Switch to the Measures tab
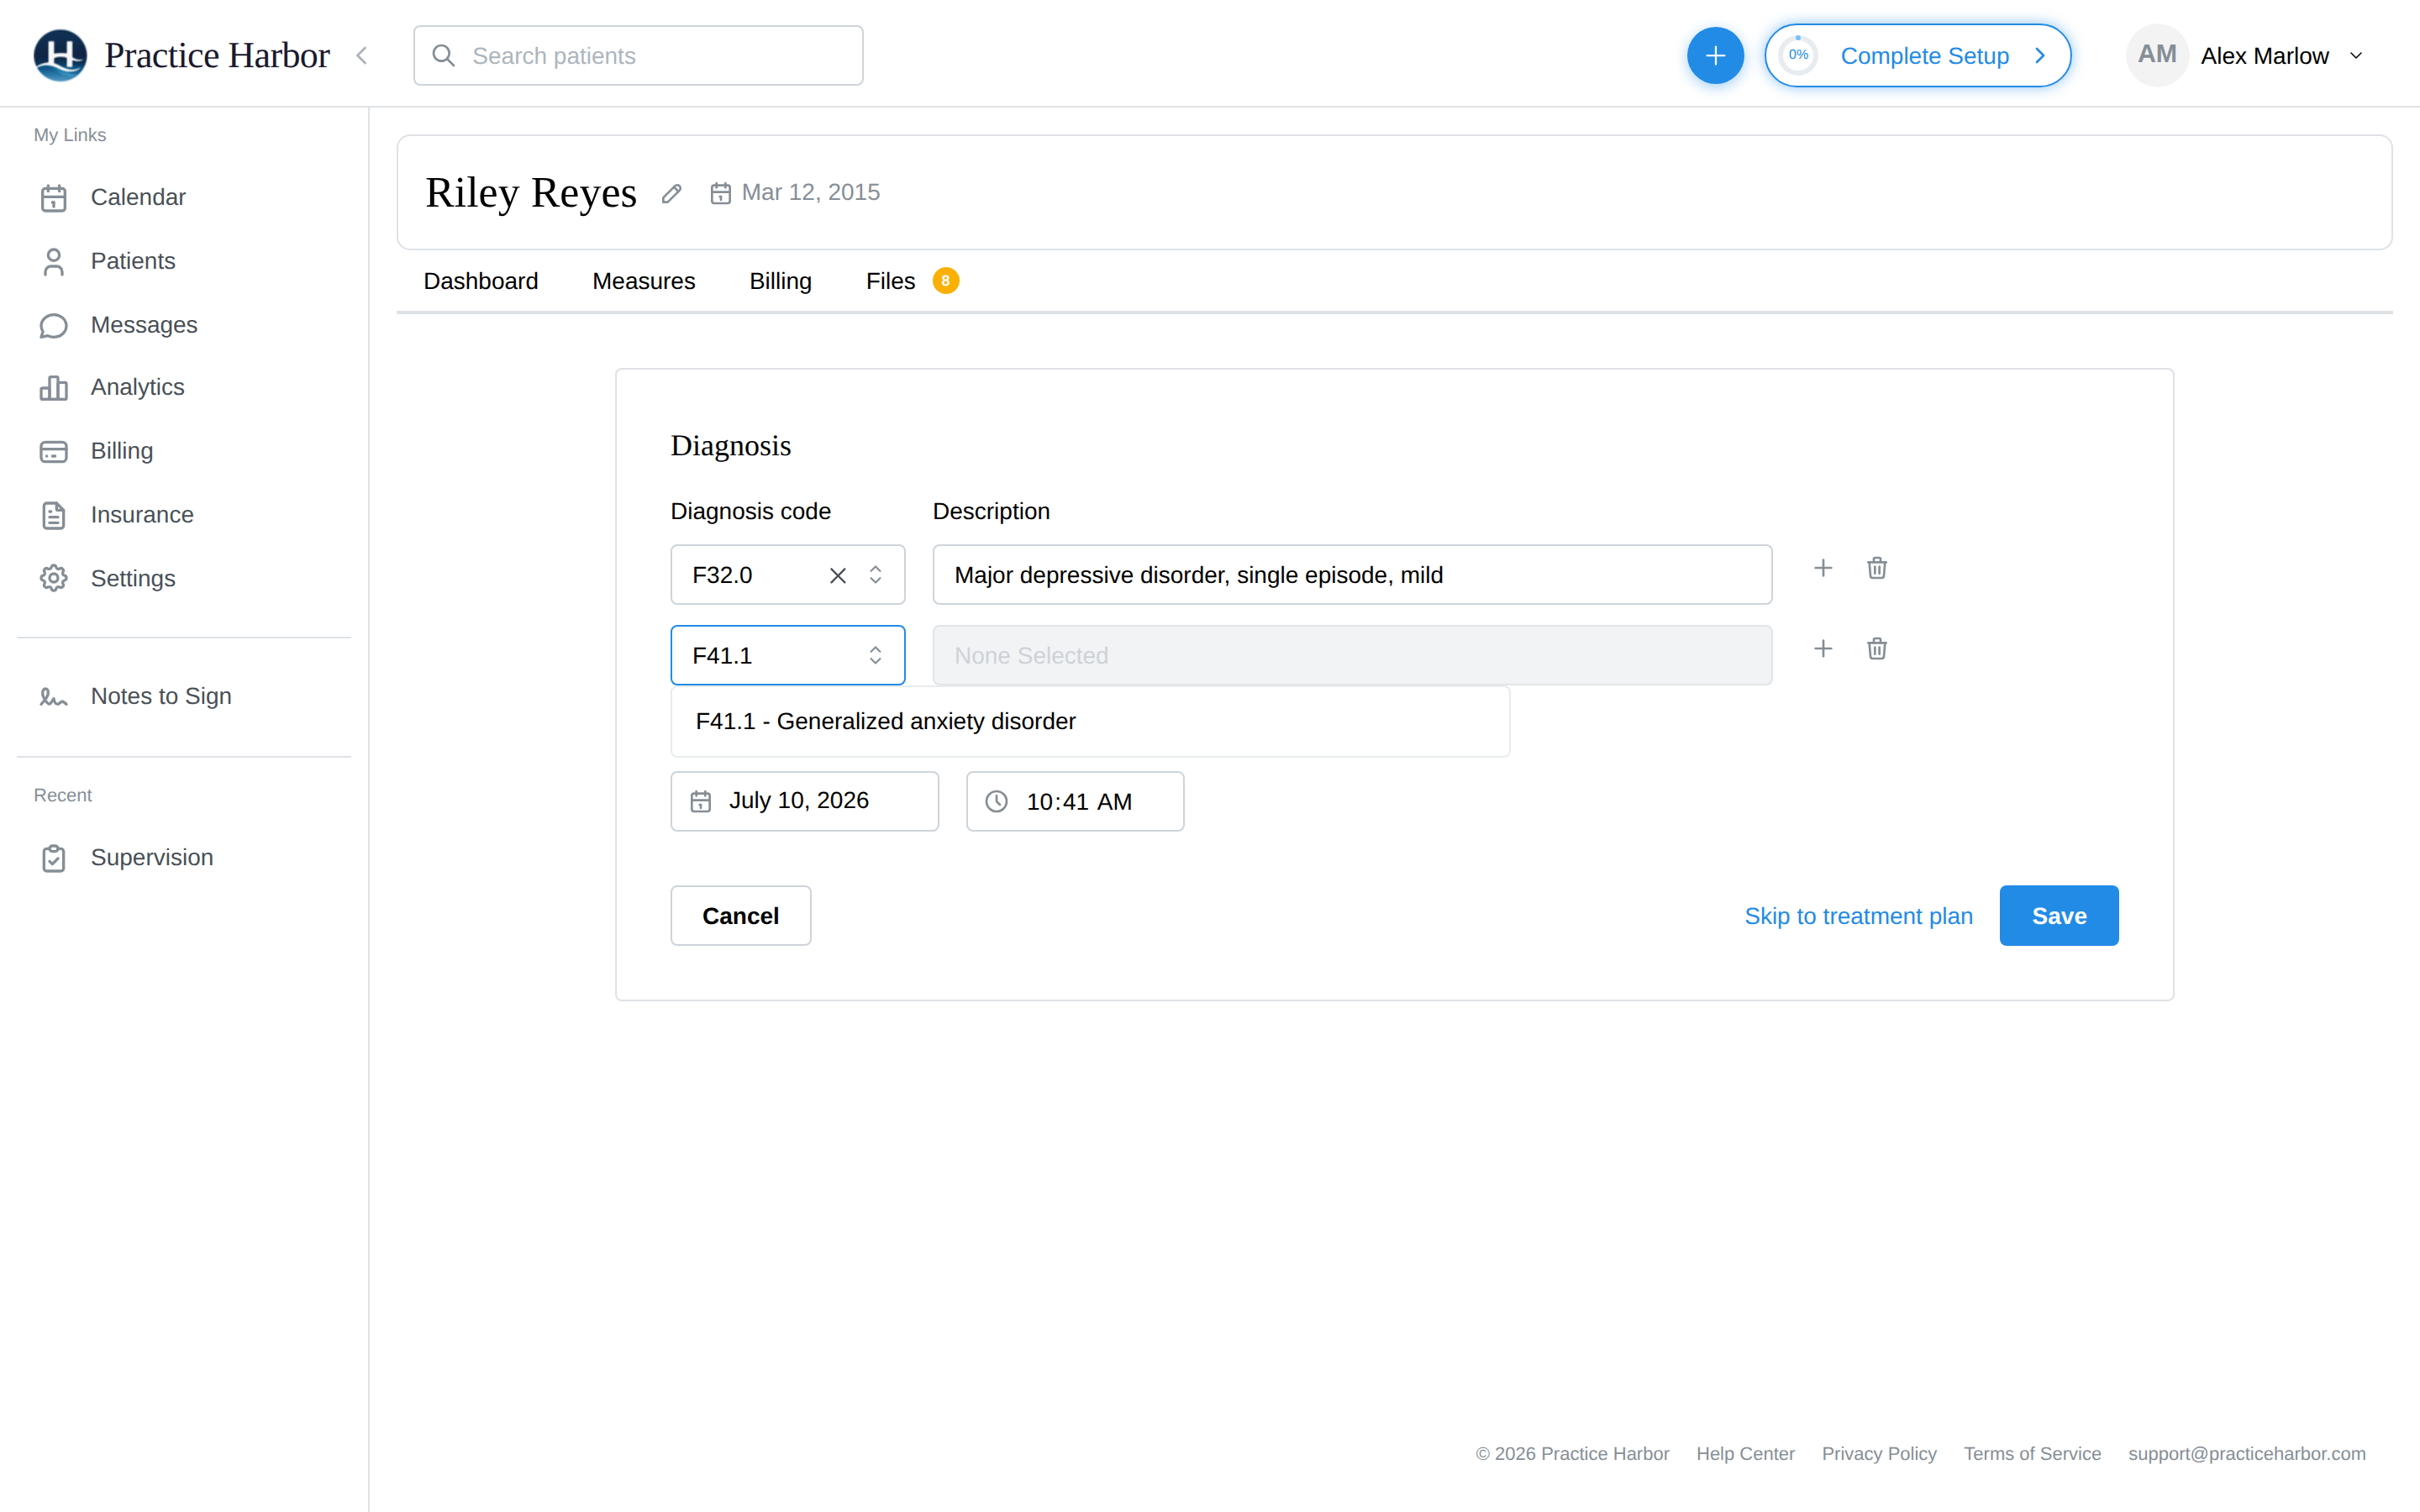The image size is (2420, 1512). tap(644, 281)
